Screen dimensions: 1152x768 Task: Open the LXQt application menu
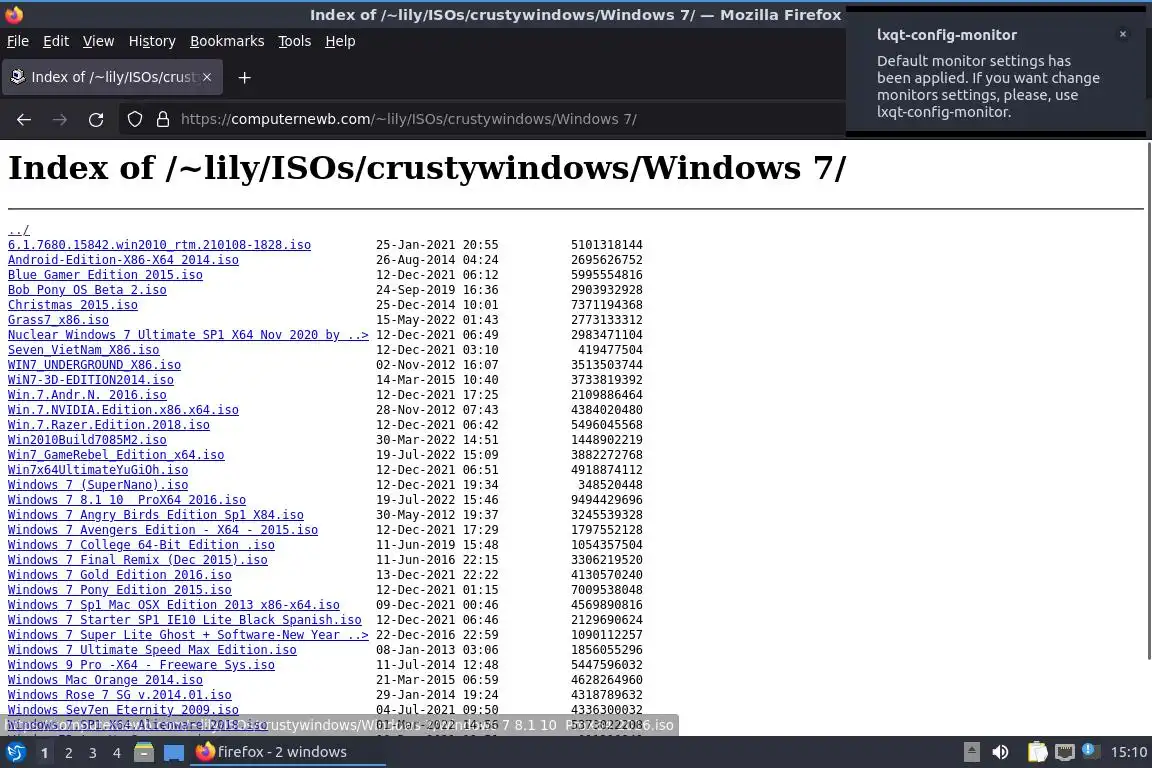[15, 752]
